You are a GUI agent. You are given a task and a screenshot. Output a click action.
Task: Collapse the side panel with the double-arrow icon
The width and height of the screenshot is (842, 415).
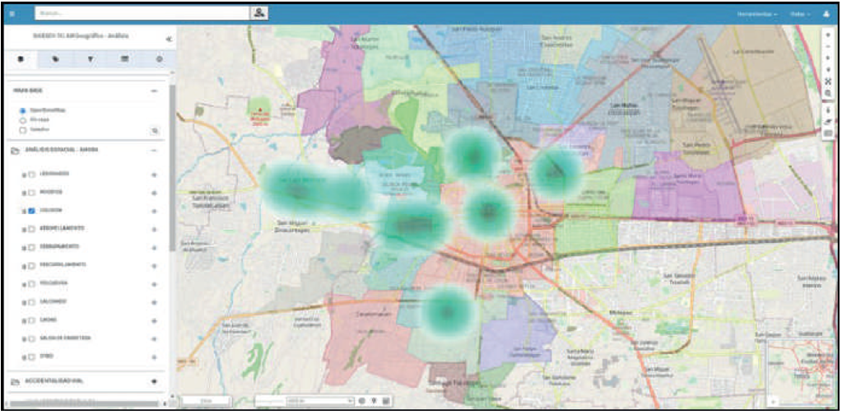[x=168, y=38]
